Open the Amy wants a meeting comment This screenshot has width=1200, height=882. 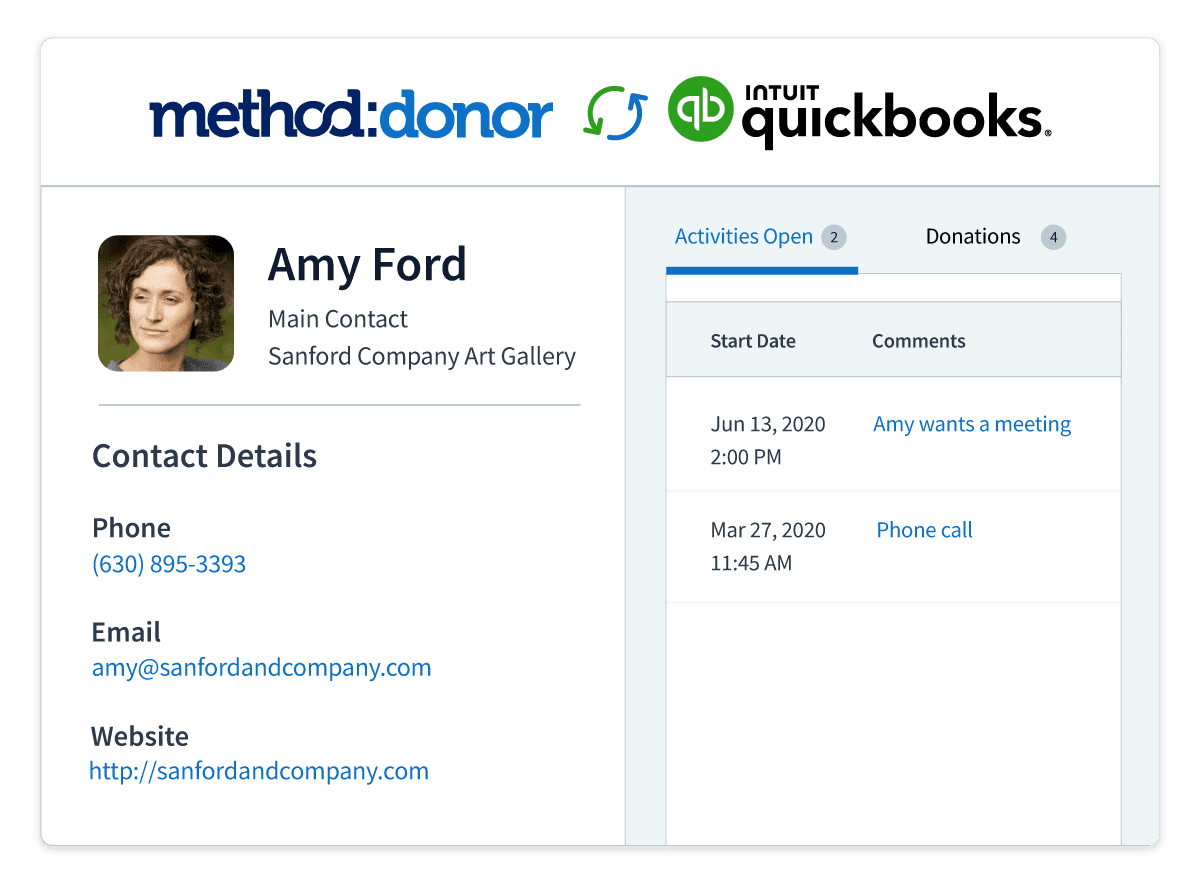click(x=972, y=424)
